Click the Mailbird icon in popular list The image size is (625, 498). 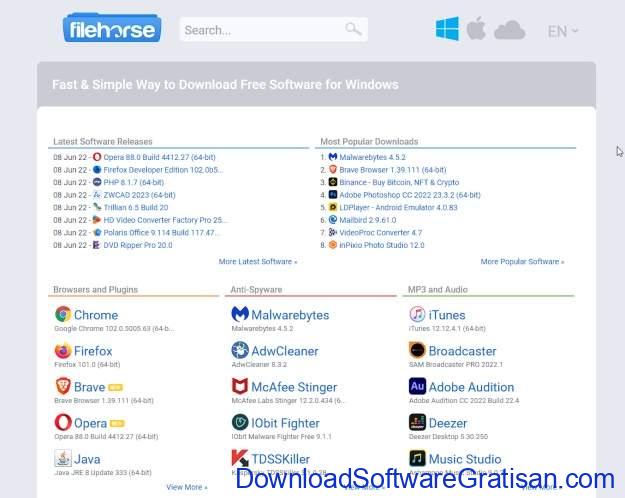pyautogui.click(x=333, y=219)
